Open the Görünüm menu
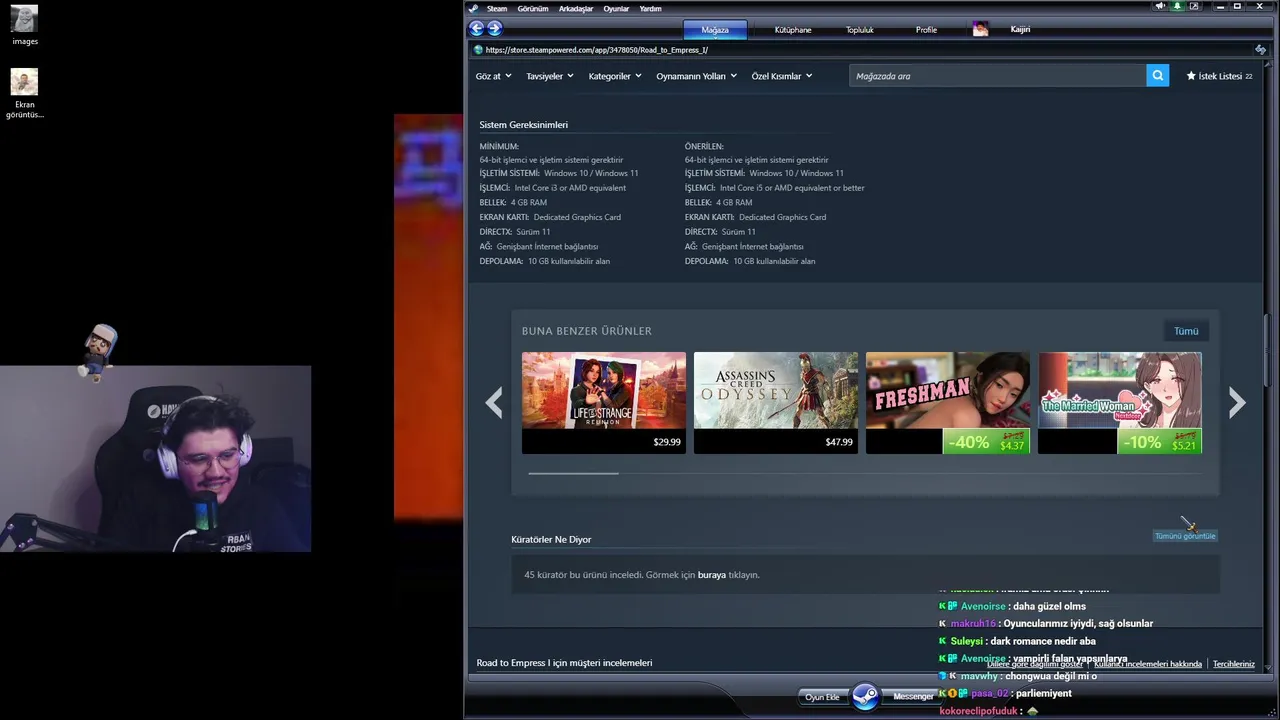 click(533, 8)
